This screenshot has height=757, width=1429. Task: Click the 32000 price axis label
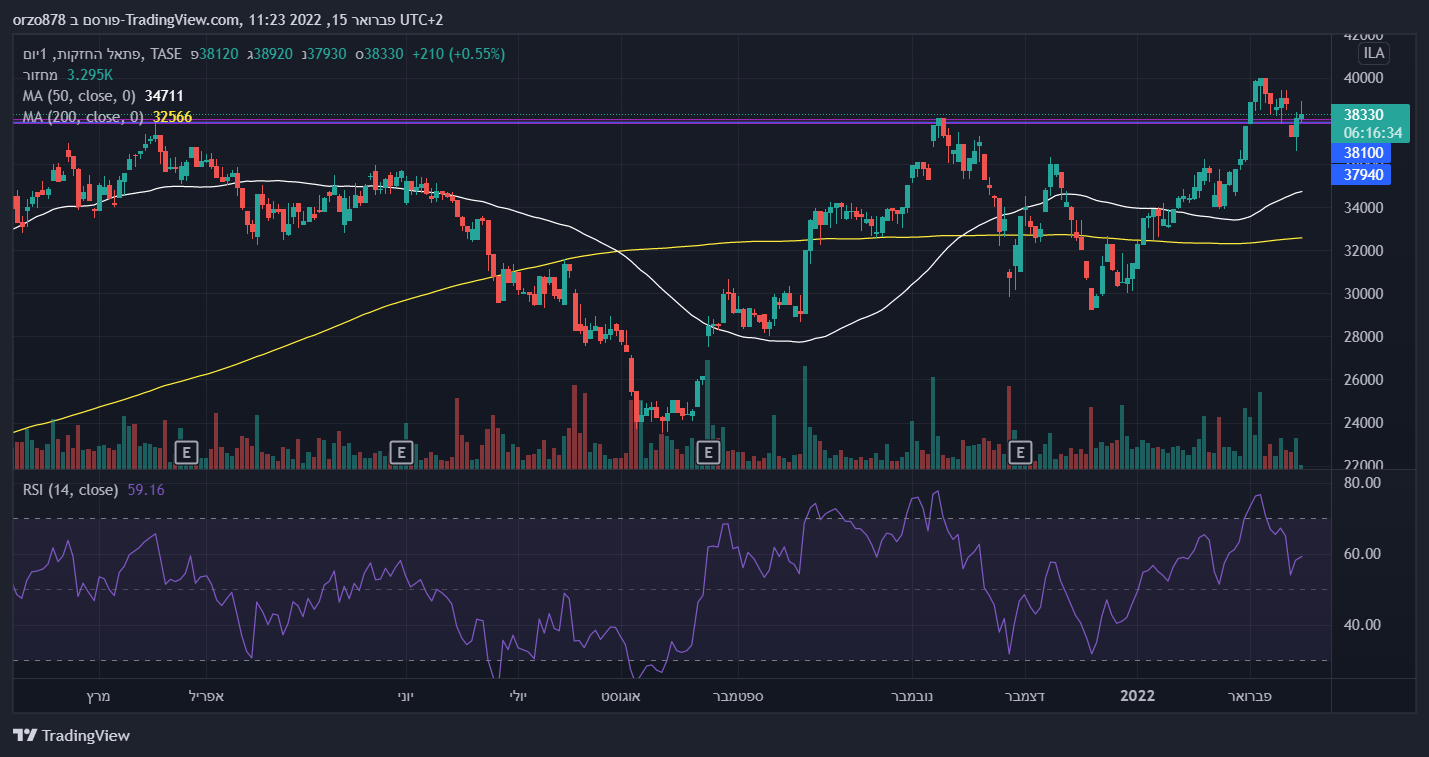1363,251
